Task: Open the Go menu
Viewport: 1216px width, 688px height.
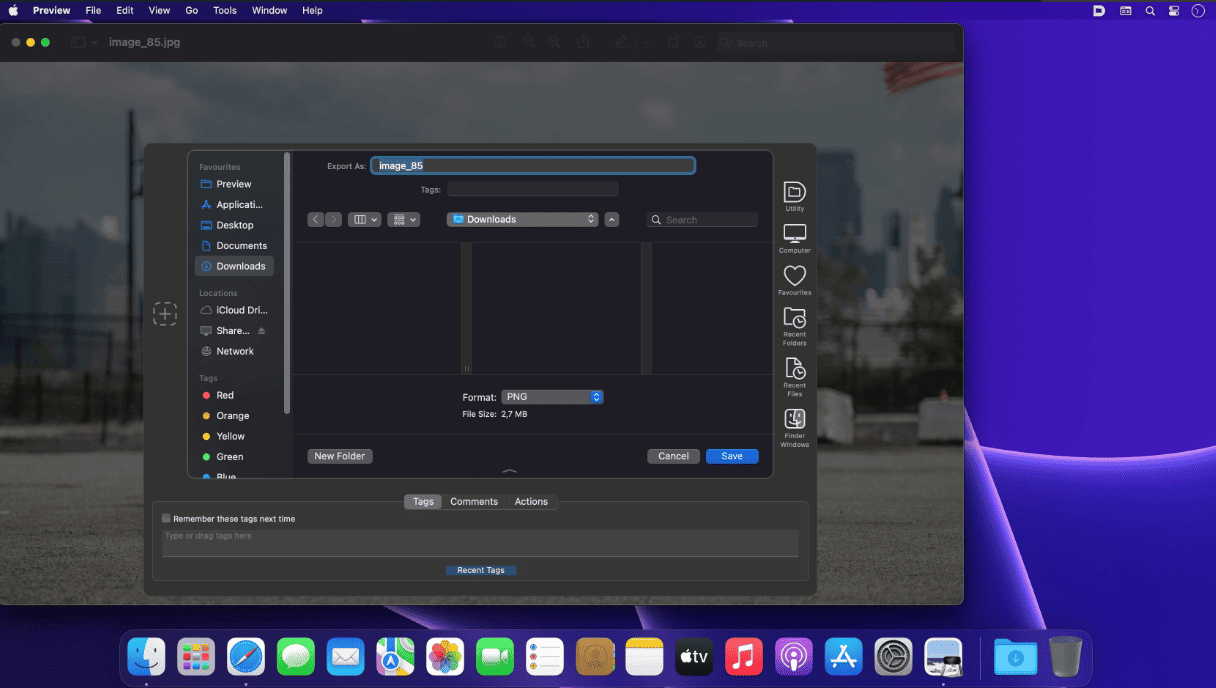Action: pyautogui.click(x=191, y=10)
